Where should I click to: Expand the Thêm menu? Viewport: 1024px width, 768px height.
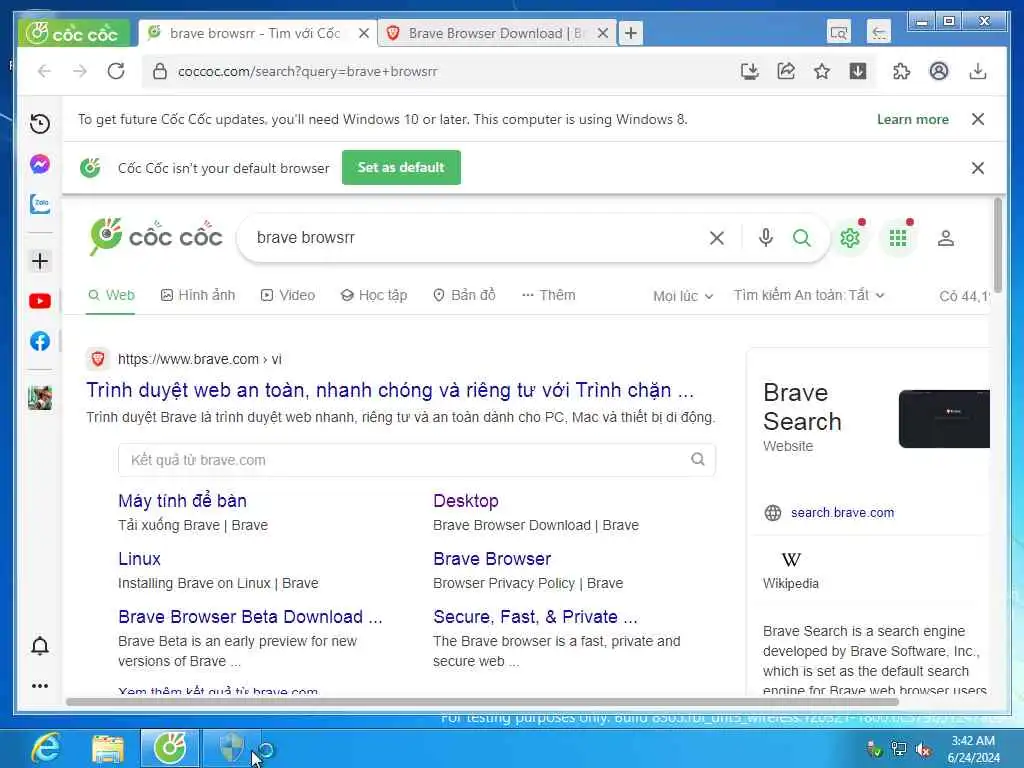click(x=549, y=295)
